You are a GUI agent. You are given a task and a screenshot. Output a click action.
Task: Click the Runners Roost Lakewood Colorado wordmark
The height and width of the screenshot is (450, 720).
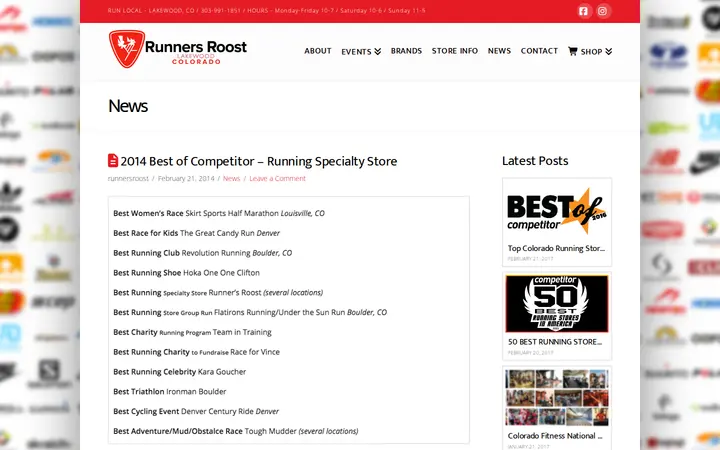[196, 52]
